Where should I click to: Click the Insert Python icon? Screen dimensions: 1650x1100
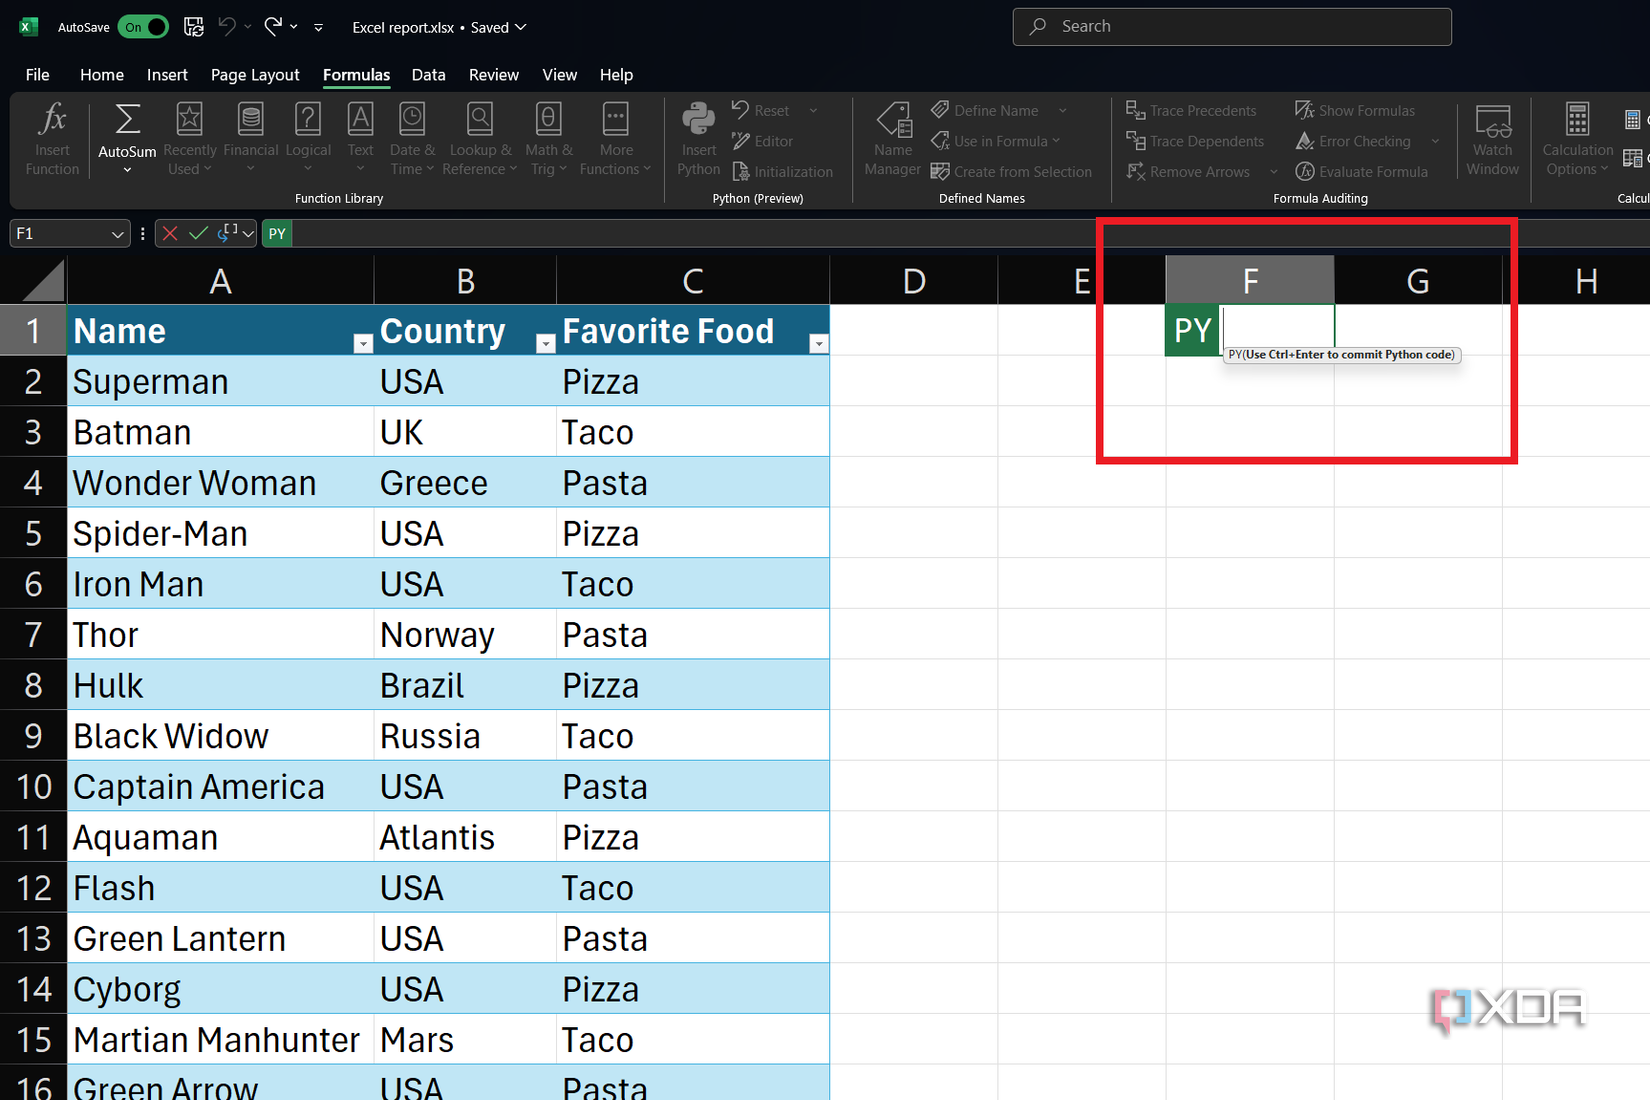[x=698, y=137]
